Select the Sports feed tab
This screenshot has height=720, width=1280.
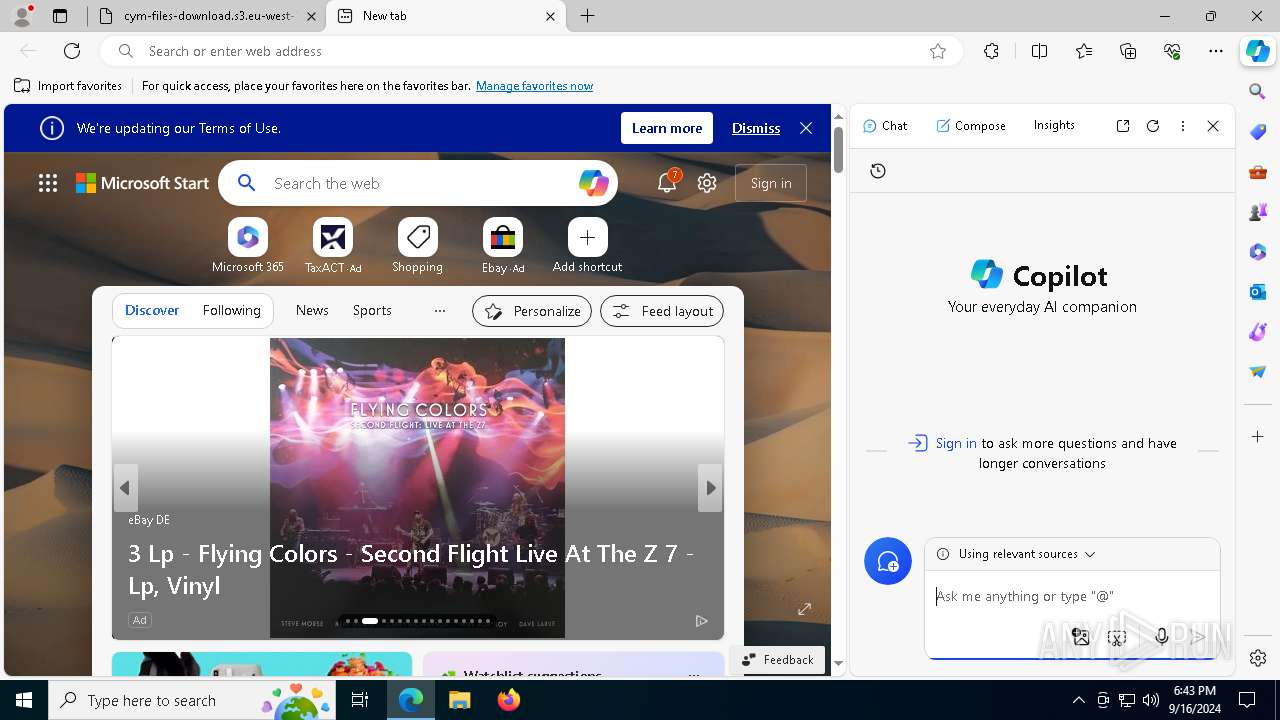(372, 310)
